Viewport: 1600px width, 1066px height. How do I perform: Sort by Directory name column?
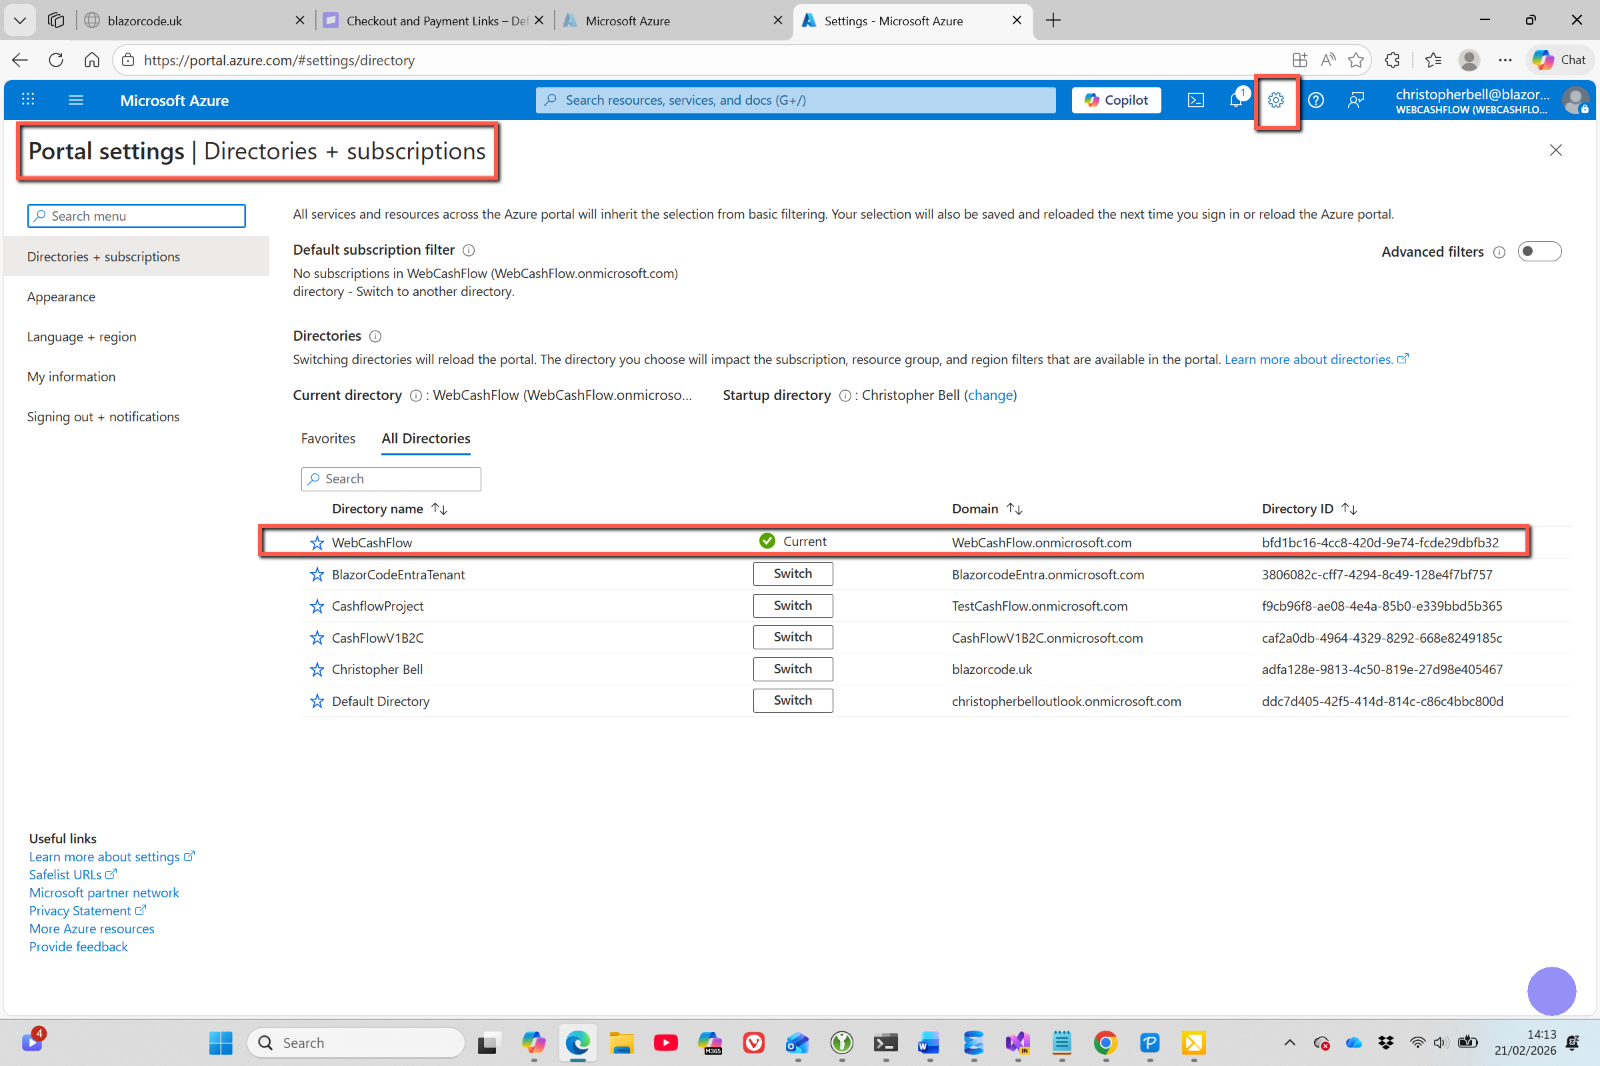[439, 509]
